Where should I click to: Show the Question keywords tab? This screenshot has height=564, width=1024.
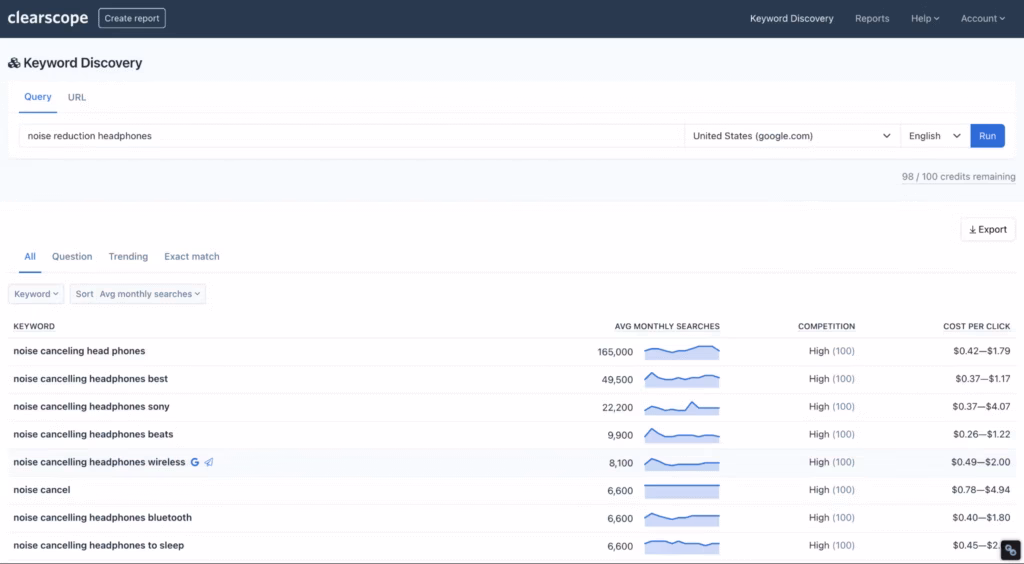[x=72, y=257]
